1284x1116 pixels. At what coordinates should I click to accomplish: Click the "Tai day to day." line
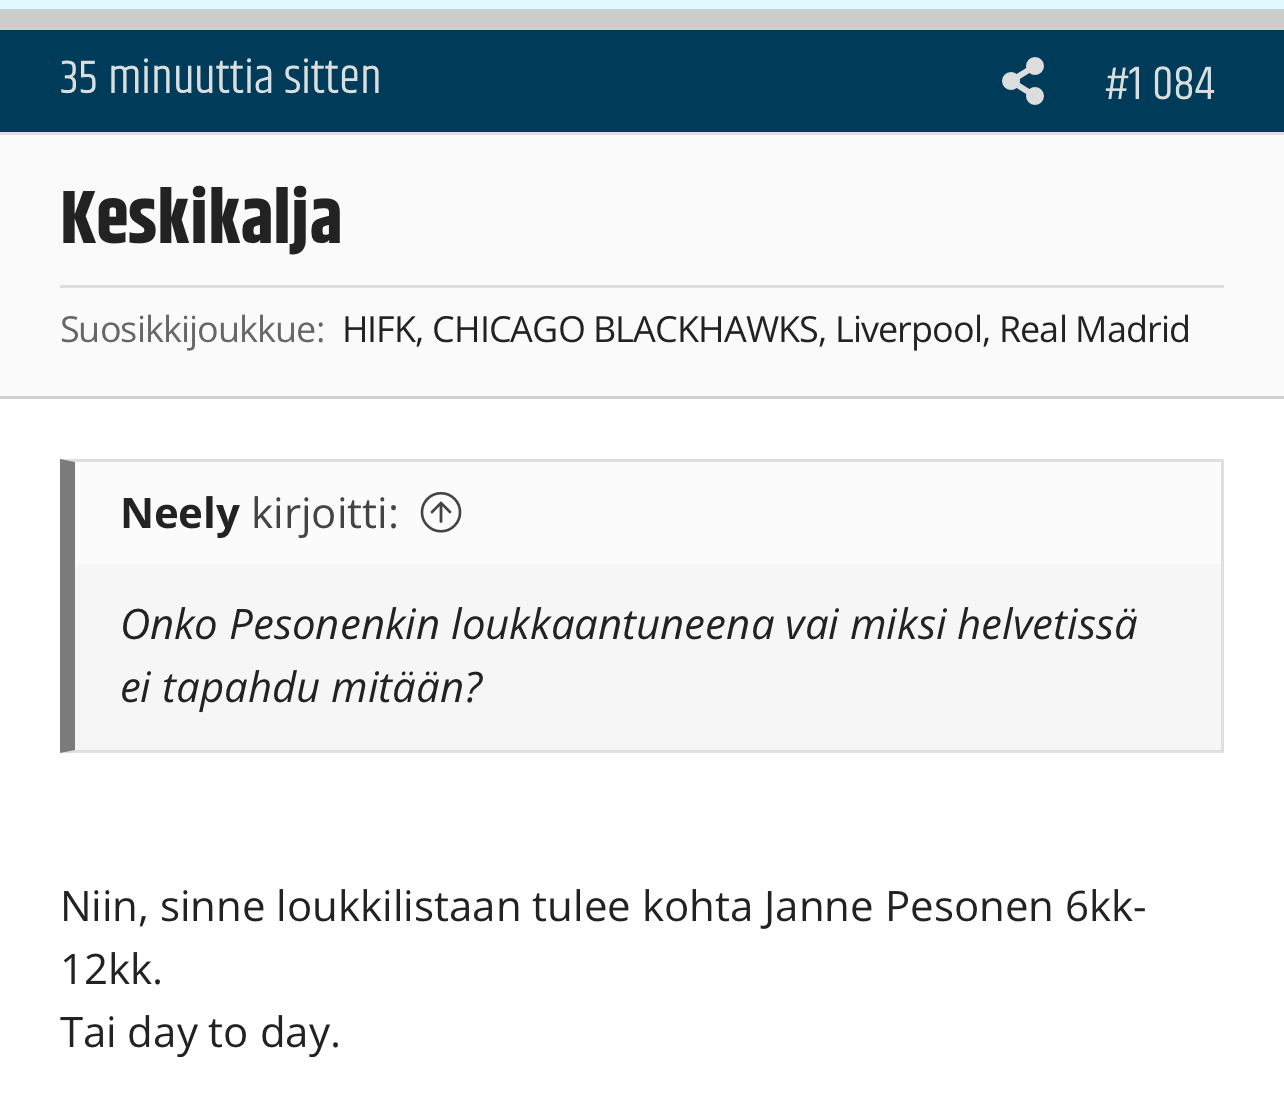[200, 1032]
